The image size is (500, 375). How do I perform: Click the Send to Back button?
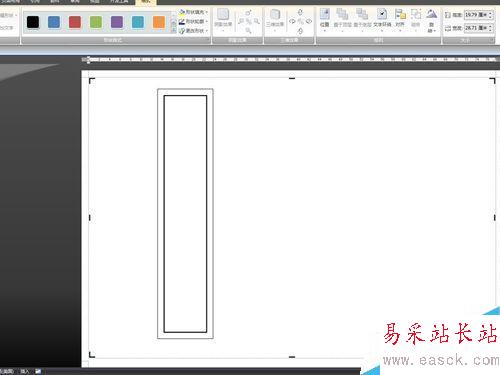(x=362, y=19)
